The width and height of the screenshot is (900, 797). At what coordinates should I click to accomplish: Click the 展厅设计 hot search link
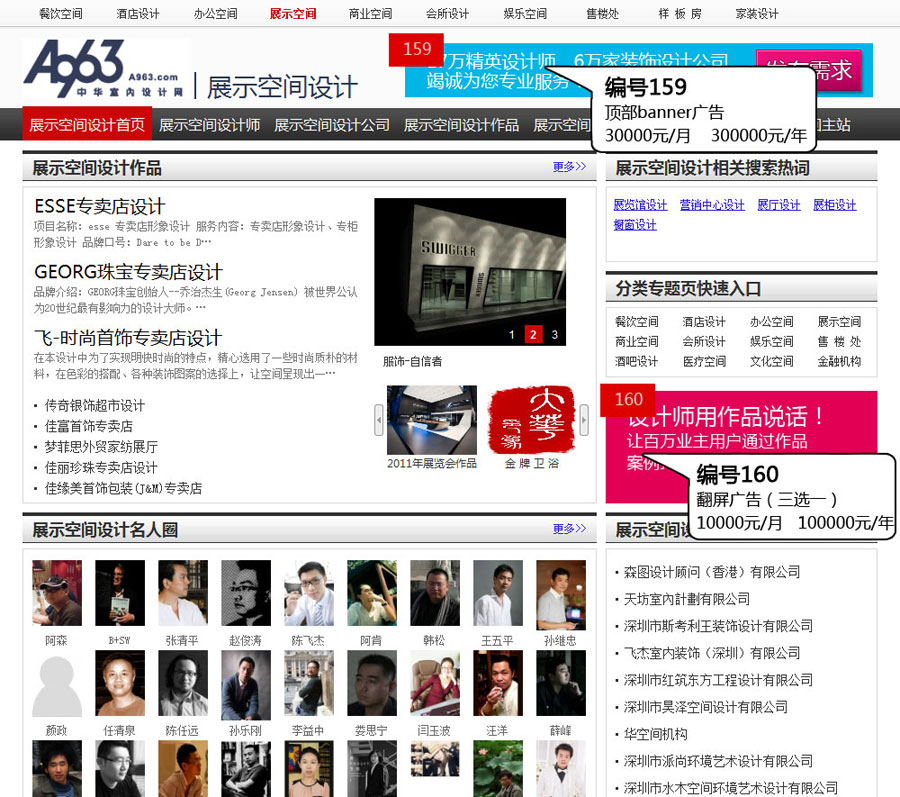pyautogui.click(x=779, y=205)
